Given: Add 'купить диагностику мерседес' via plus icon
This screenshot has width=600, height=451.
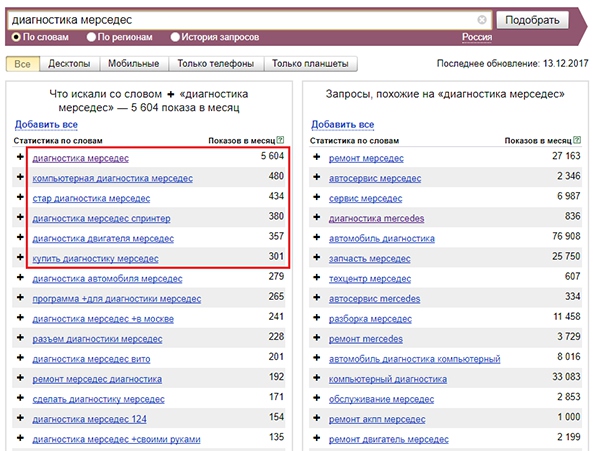Looking at the screenshot, I should pos(20,257).
